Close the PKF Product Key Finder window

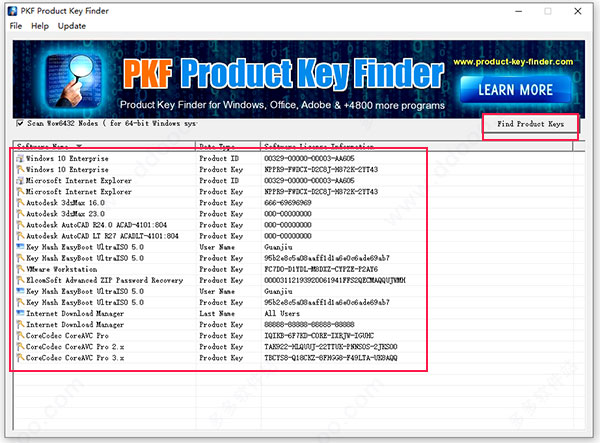coord(578,11)
